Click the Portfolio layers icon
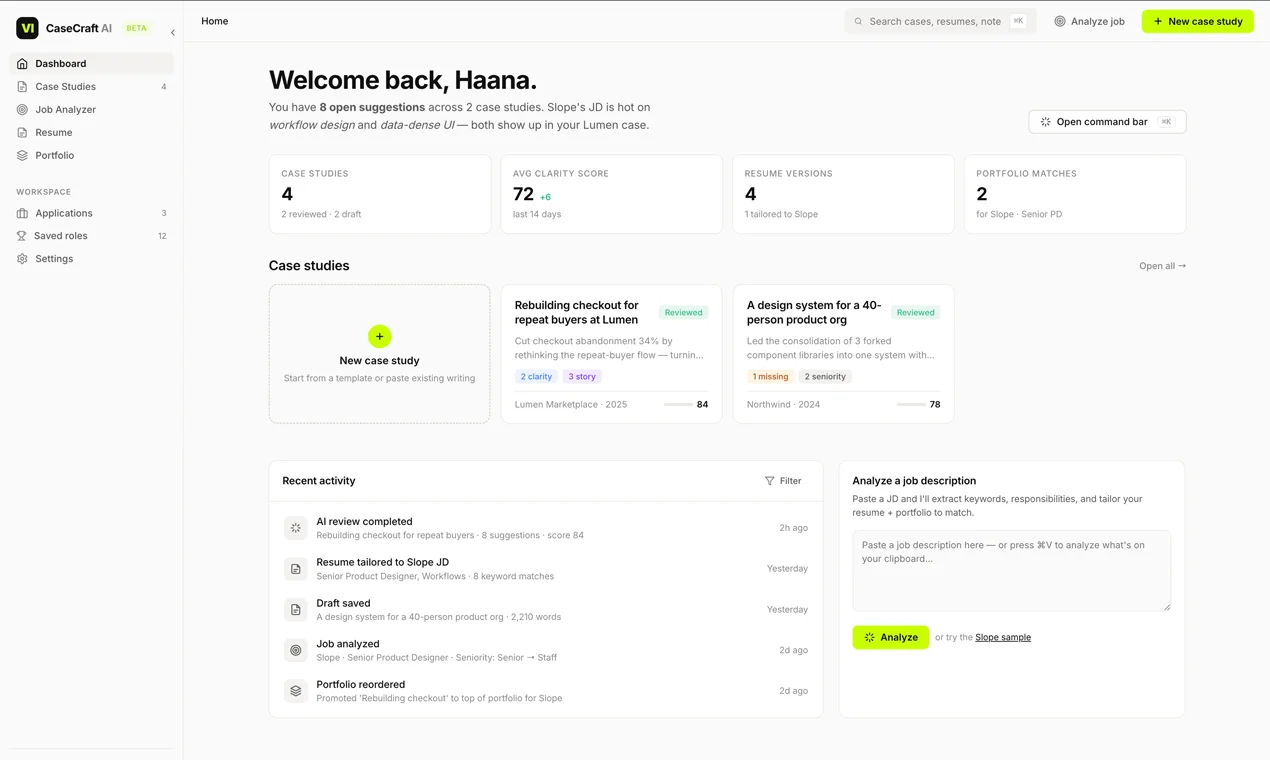This screenshot has height=760, width=1270. pyautogui.click(x=22, y=155)
